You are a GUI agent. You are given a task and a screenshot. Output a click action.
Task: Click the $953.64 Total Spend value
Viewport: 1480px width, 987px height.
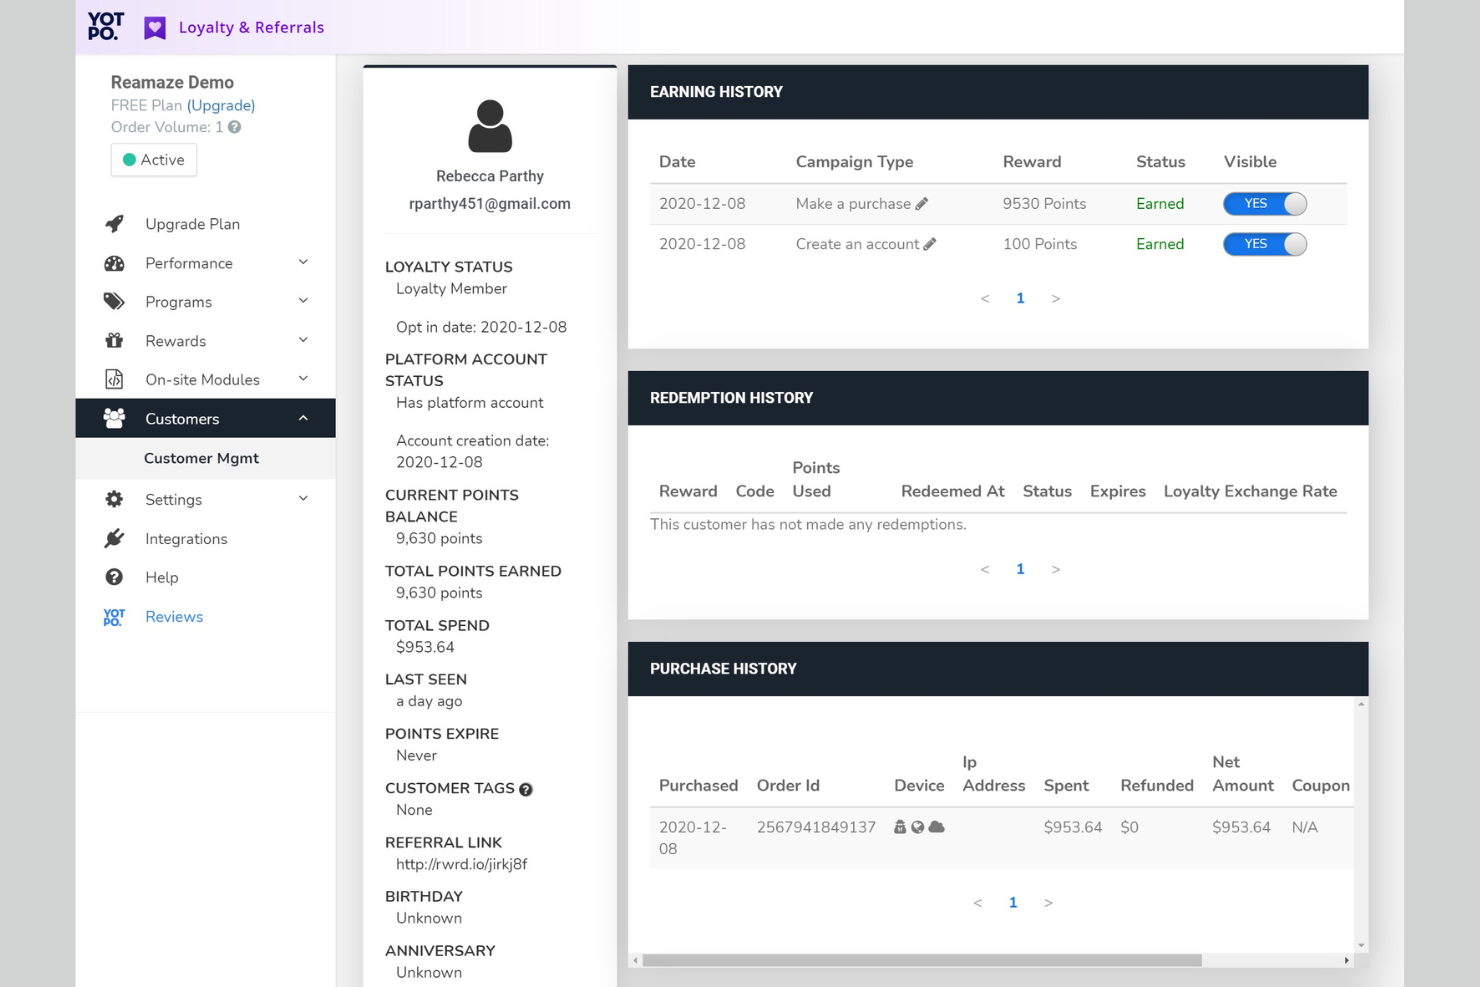[425, 647]
